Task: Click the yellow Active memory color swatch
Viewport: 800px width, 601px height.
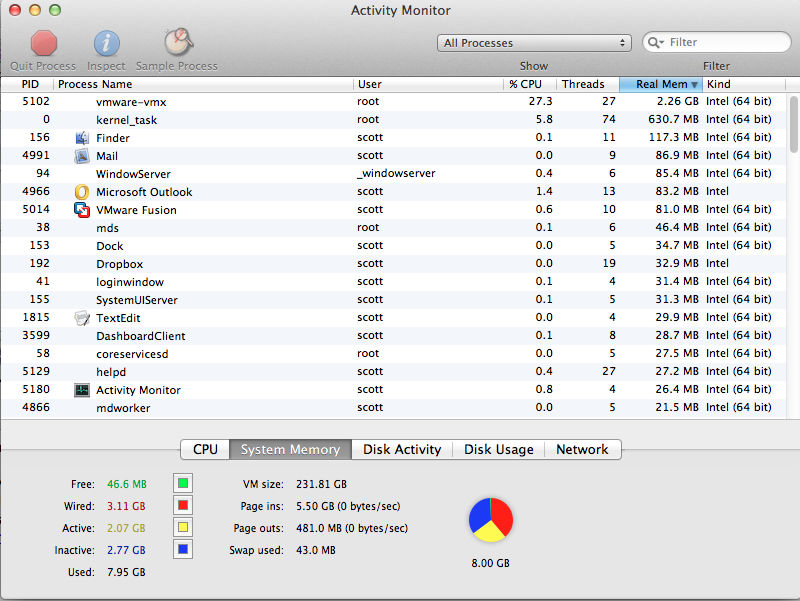Action: point(183,528)
